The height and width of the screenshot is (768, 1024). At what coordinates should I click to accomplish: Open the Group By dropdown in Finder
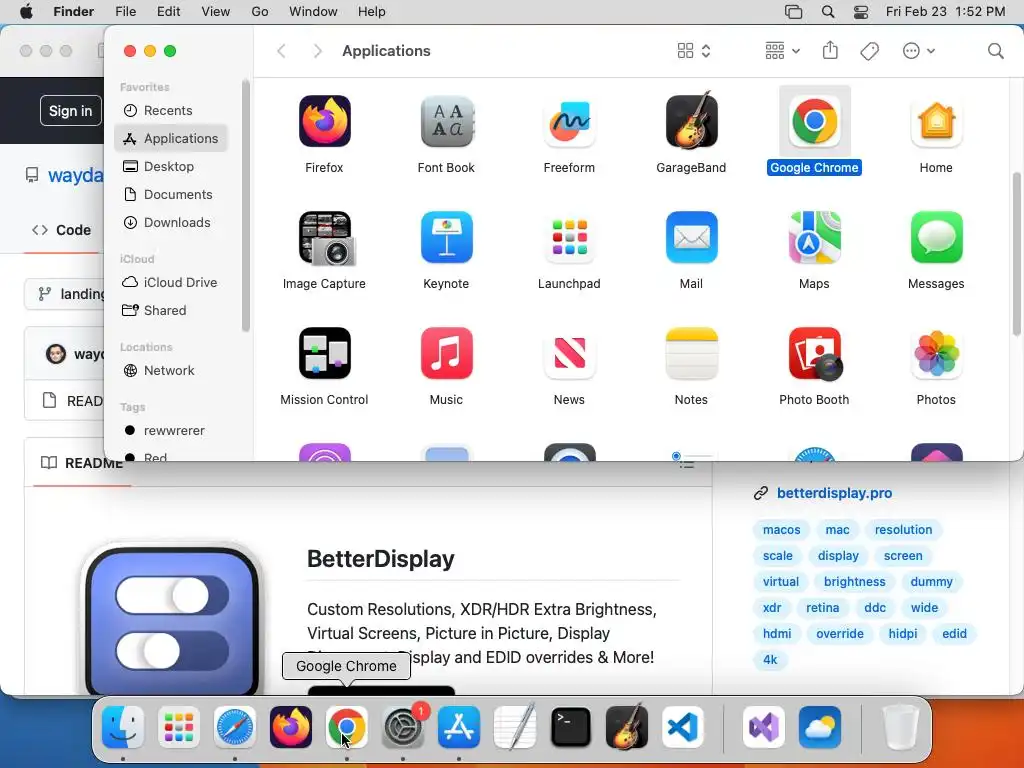tap(782, 51)
